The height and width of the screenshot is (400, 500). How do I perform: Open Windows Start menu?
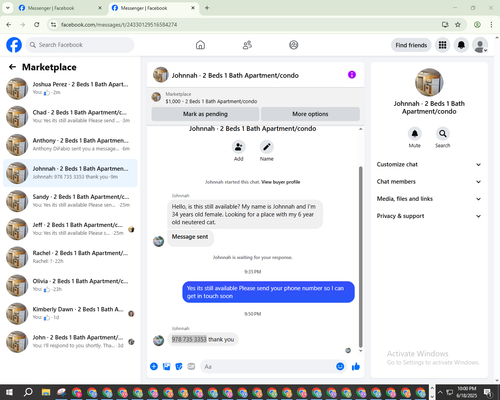point(9,392)
